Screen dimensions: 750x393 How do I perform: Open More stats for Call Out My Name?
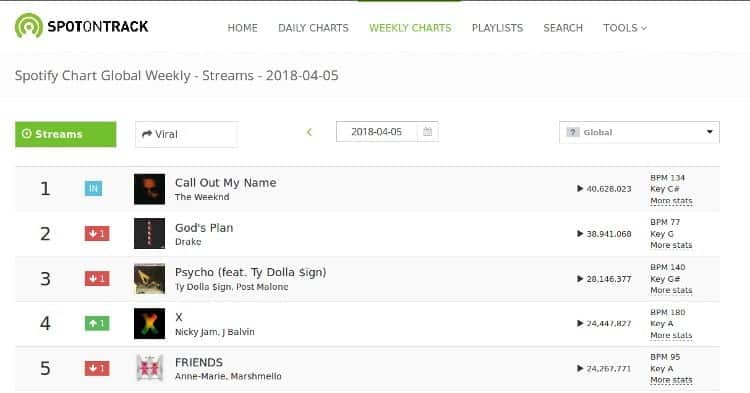tap(671, 201)
